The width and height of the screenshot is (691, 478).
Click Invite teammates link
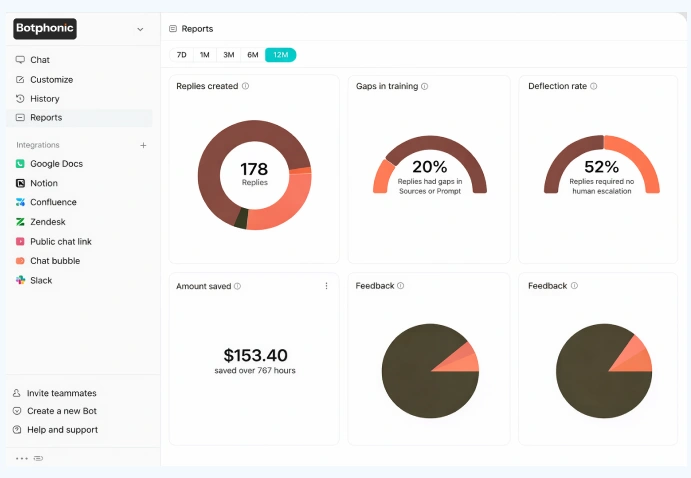(x=61, y=393)
